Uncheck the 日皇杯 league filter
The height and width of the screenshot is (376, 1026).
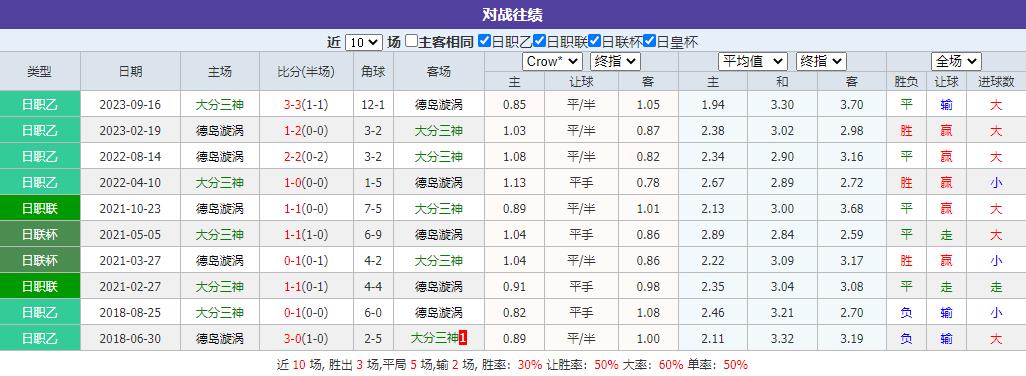(649, 41)
